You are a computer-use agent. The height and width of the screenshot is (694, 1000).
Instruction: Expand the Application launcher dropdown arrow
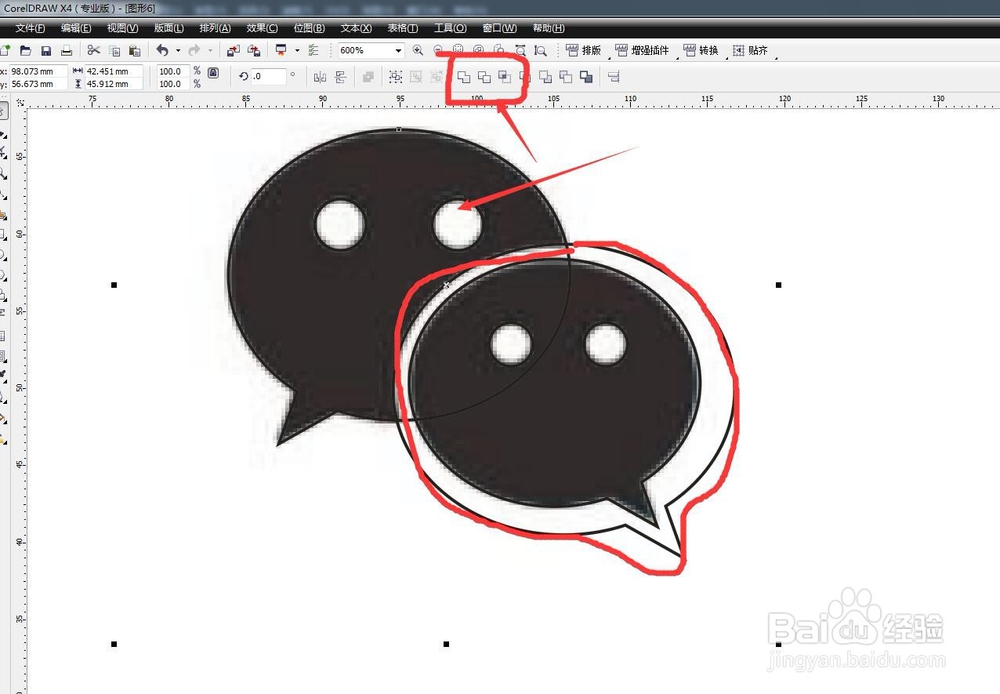coord(297,50)
